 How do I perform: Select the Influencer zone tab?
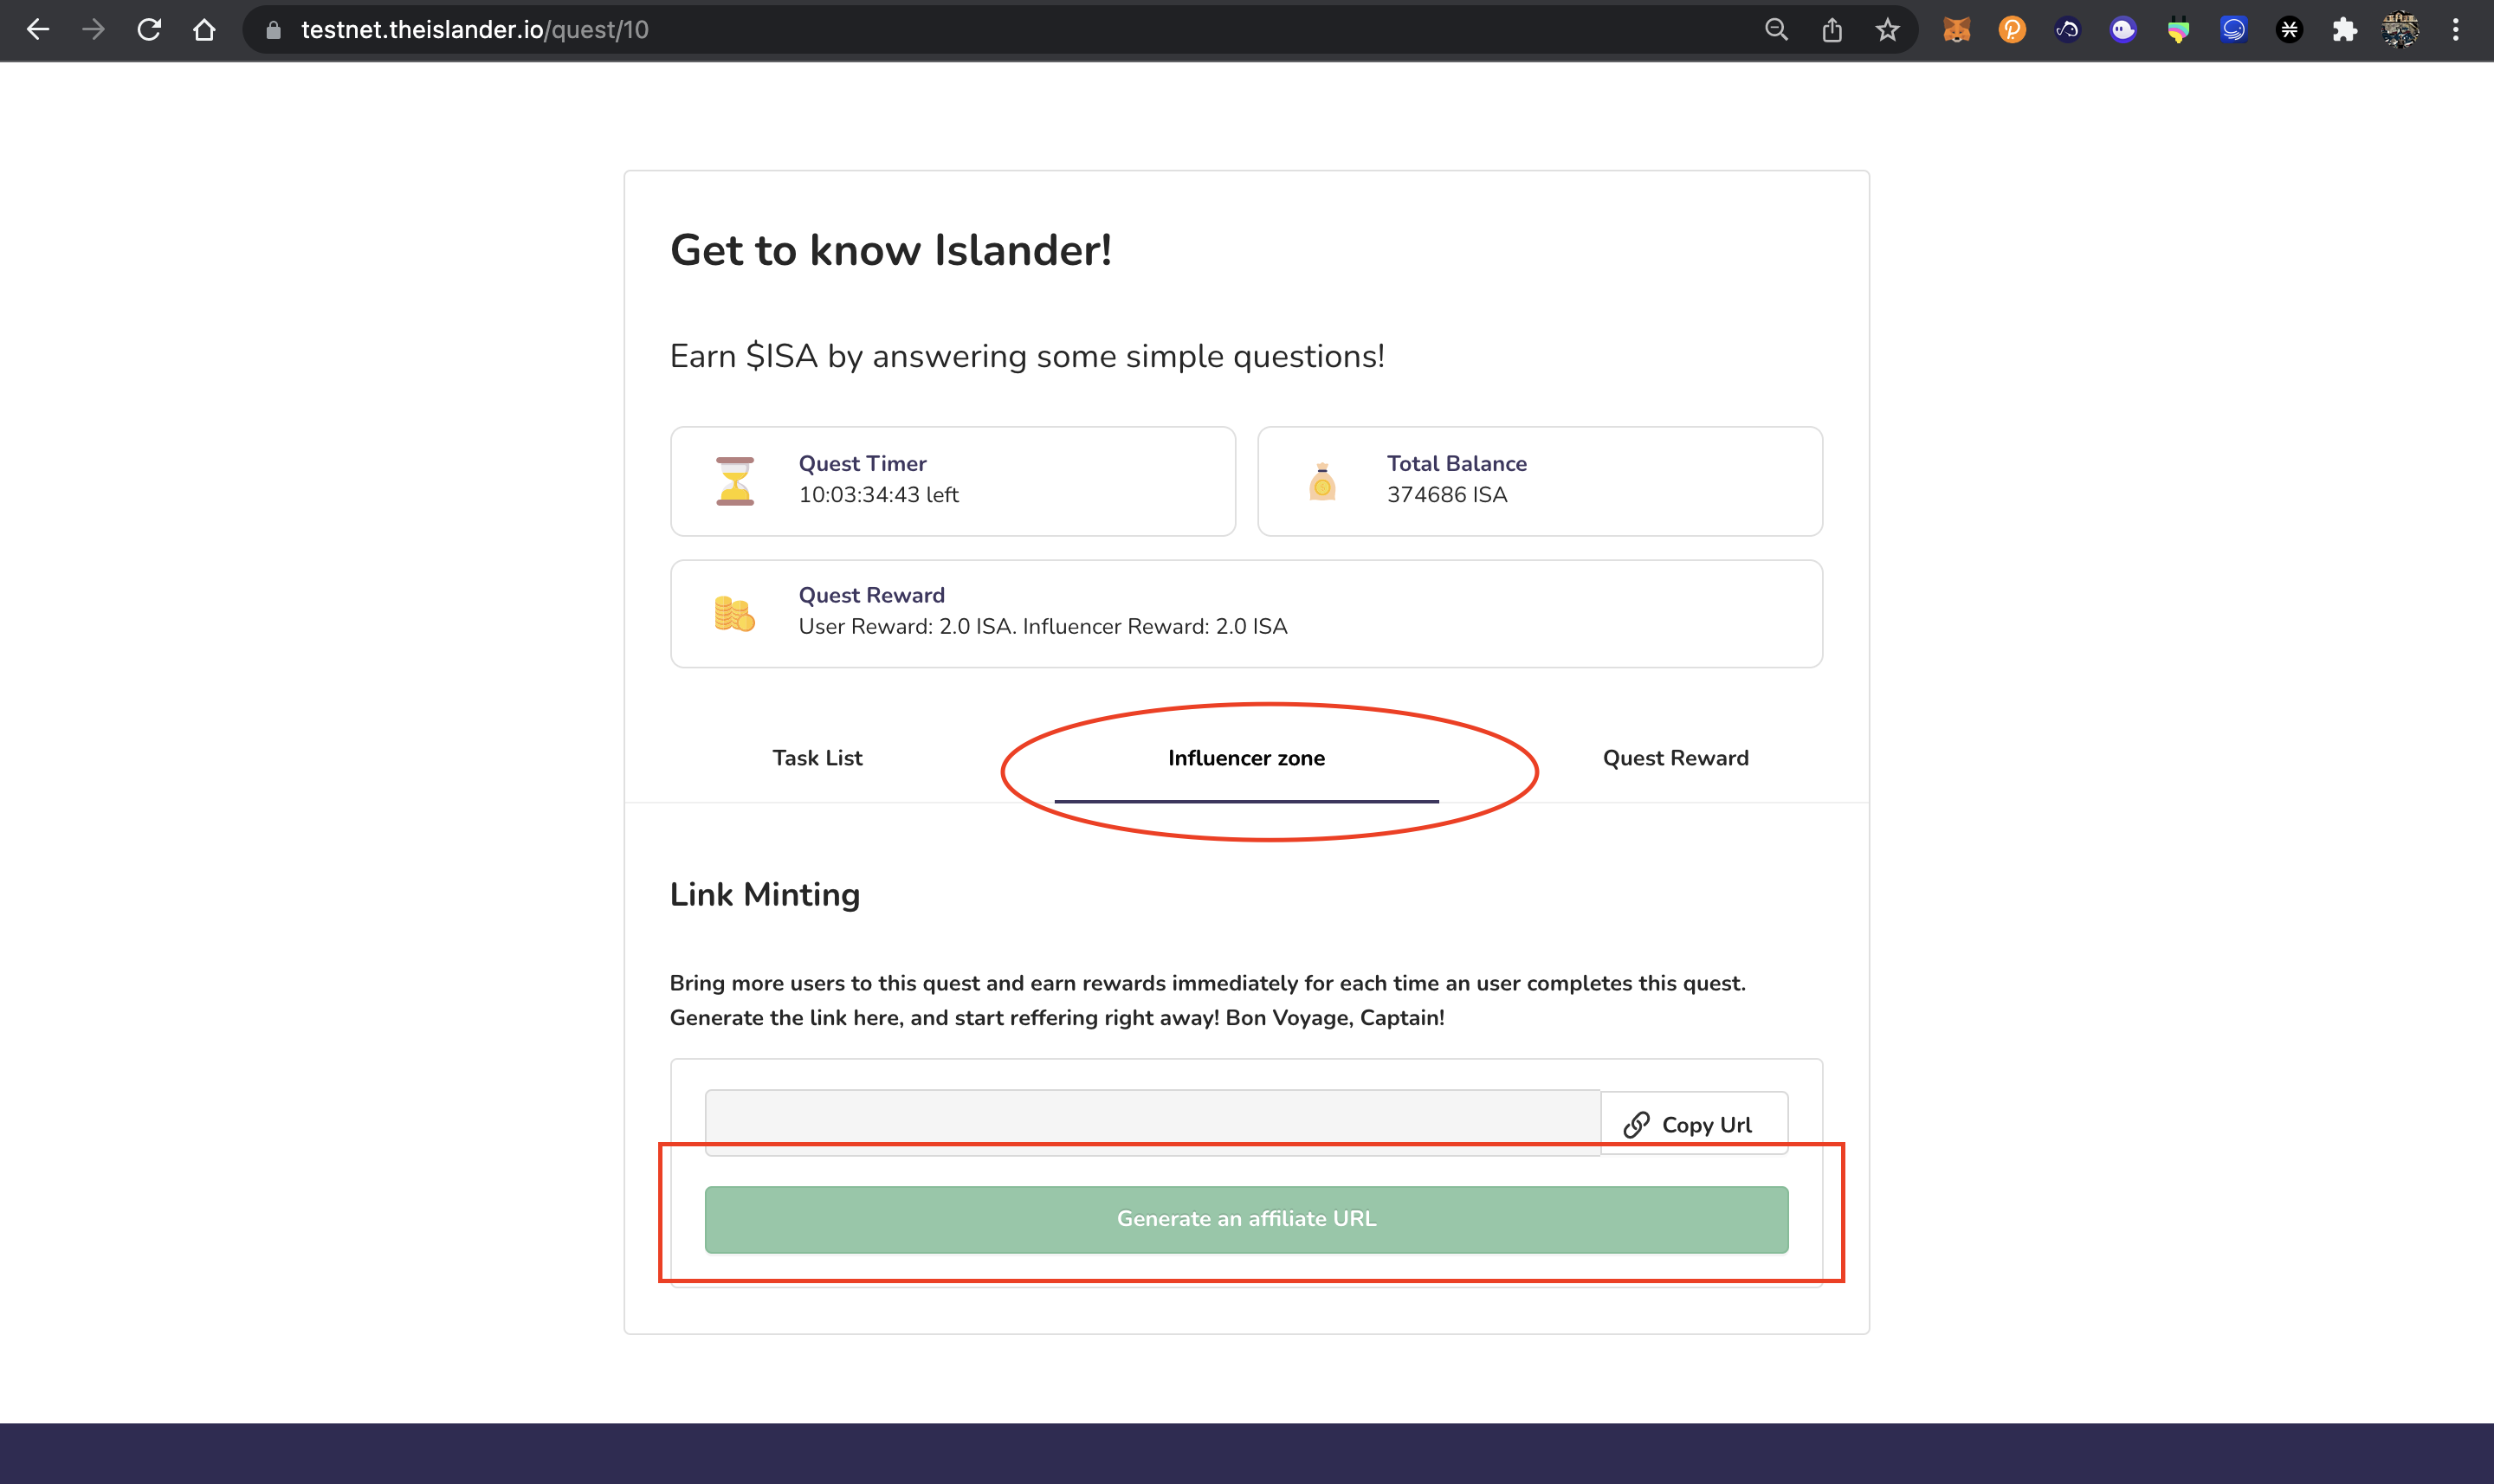click(1246, 758)
